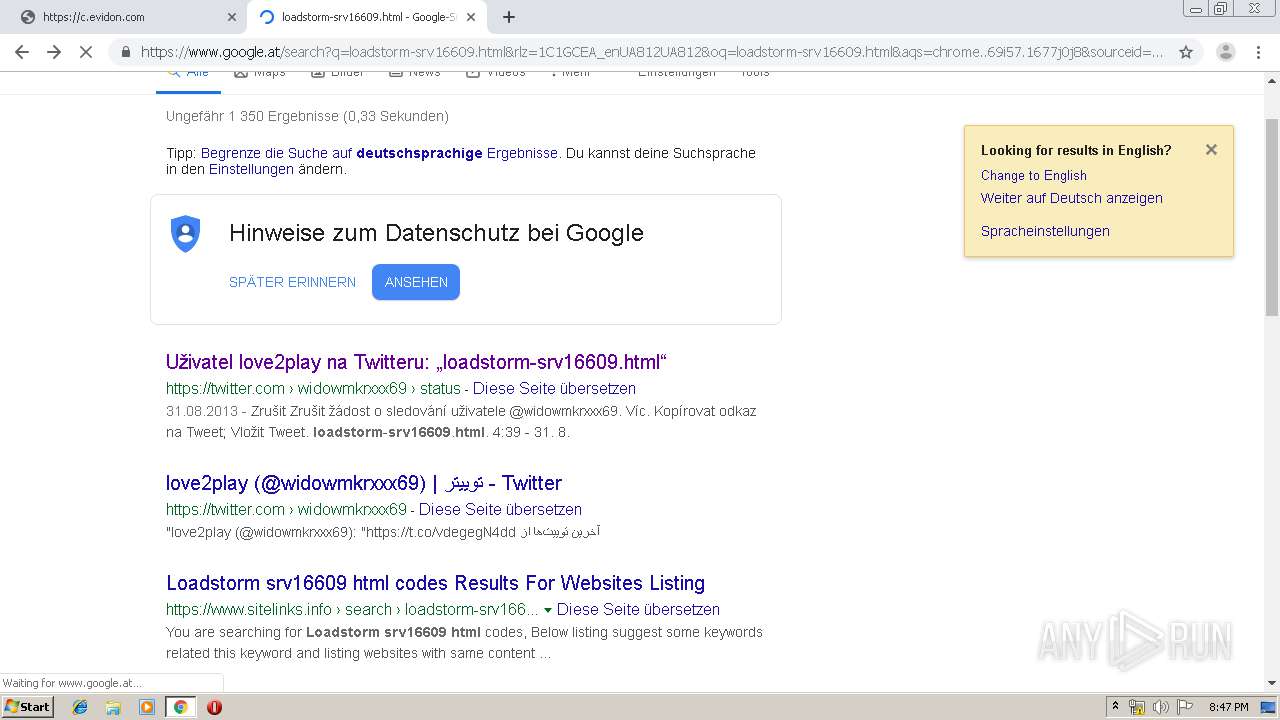Click Change to English link
1280x720 pixels.
(1033, 175)
